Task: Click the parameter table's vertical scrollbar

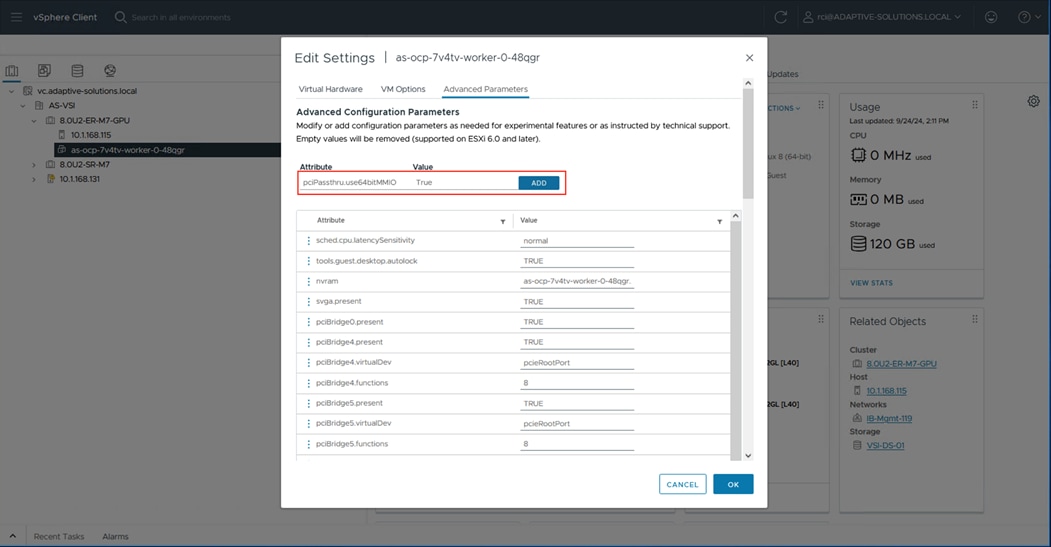Action: [x=735, y=330]
